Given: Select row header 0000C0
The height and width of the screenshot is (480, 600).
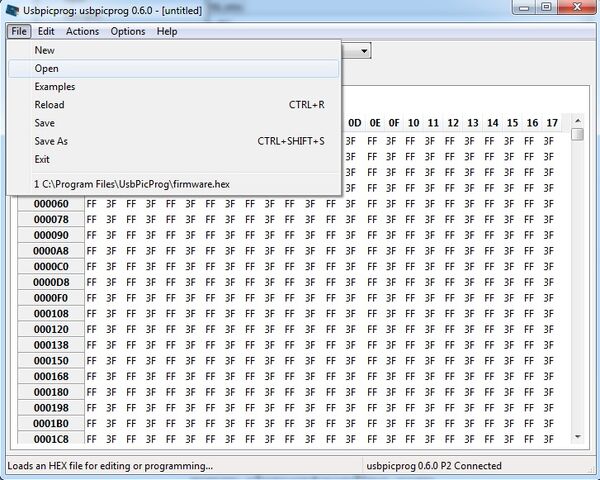Looking at the screenshot, I should [51, 266].
